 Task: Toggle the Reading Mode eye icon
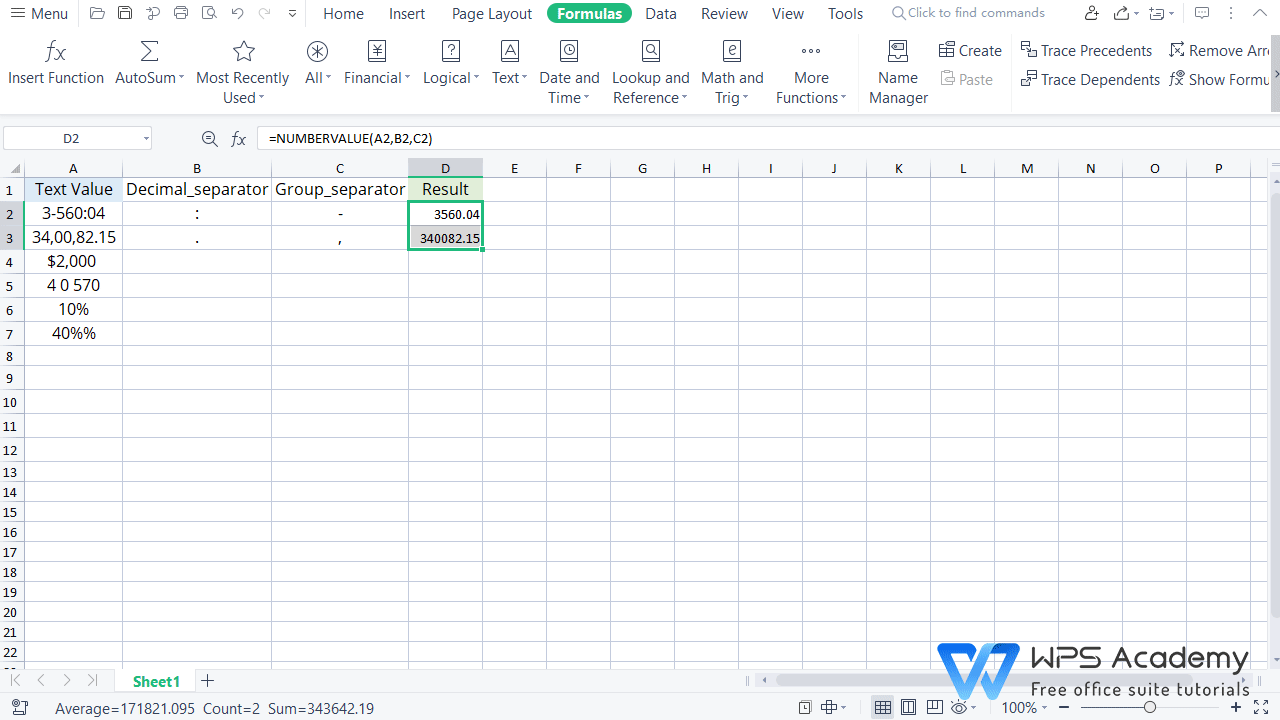pyautogui.click(x=957, y=707)
